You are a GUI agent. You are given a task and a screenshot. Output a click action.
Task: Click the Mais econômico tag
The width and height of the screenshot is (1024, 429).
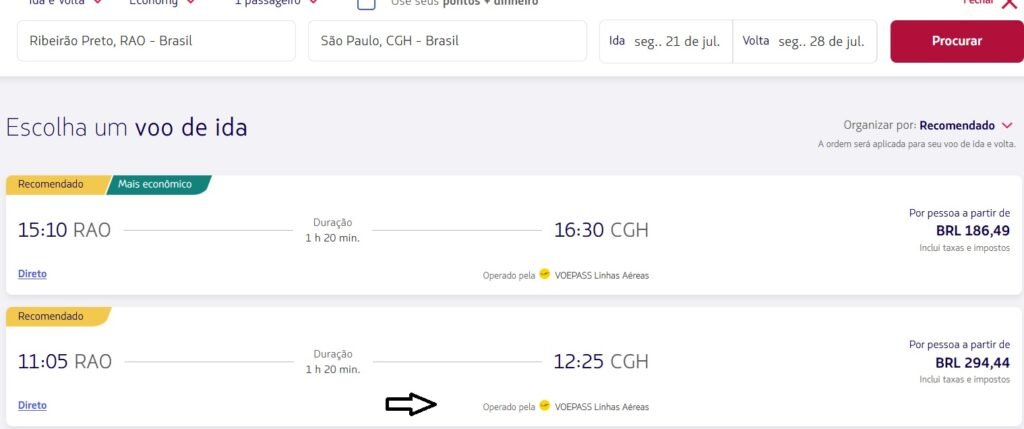(157, 185)
